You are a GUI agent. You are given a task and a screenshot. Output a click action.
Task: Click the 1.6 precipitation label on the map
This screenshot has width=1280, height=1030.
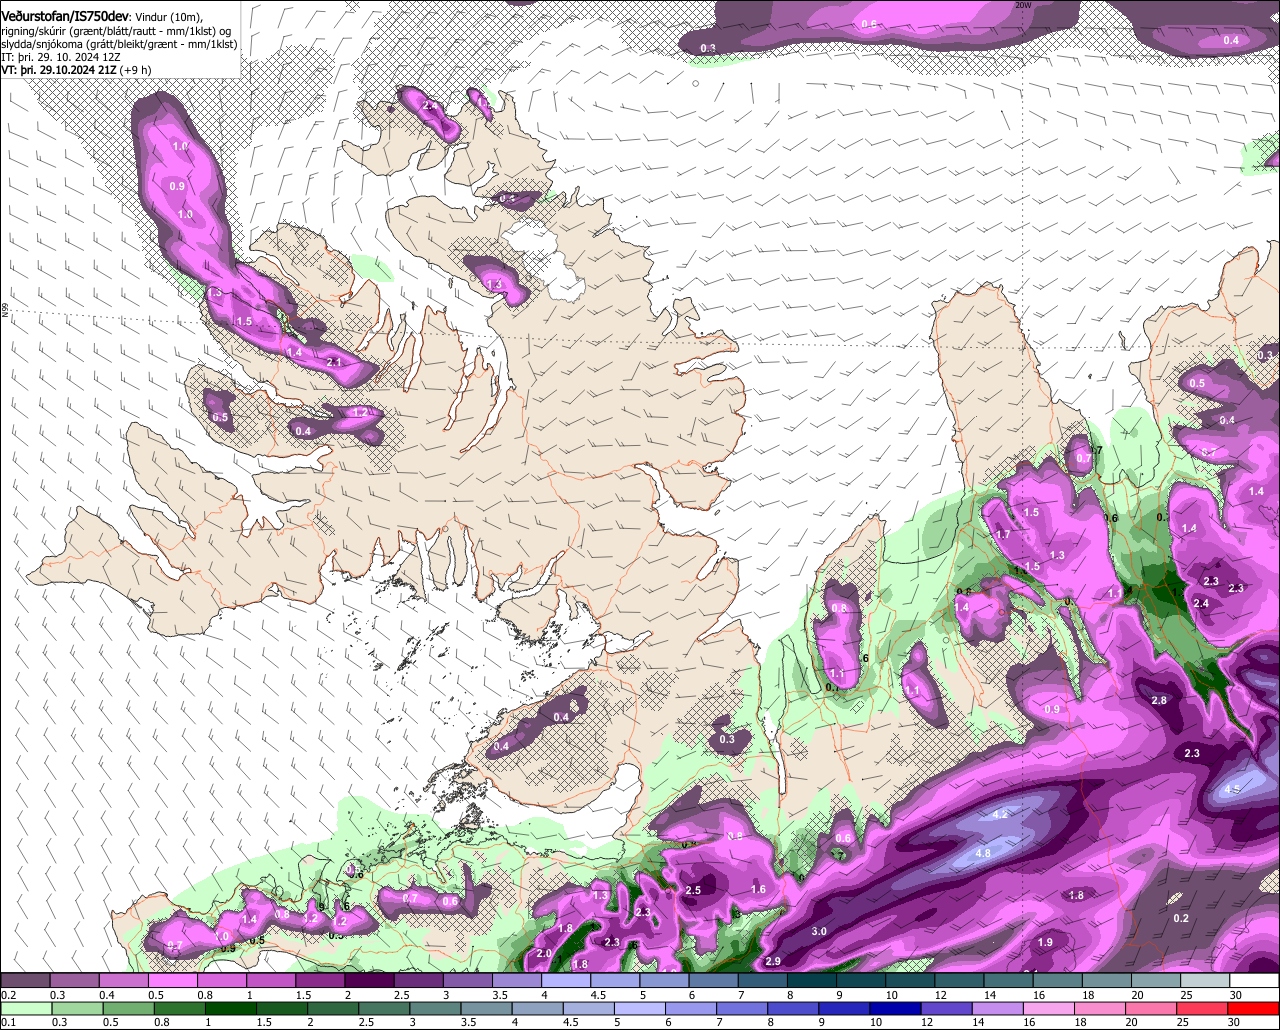[758, 889]
